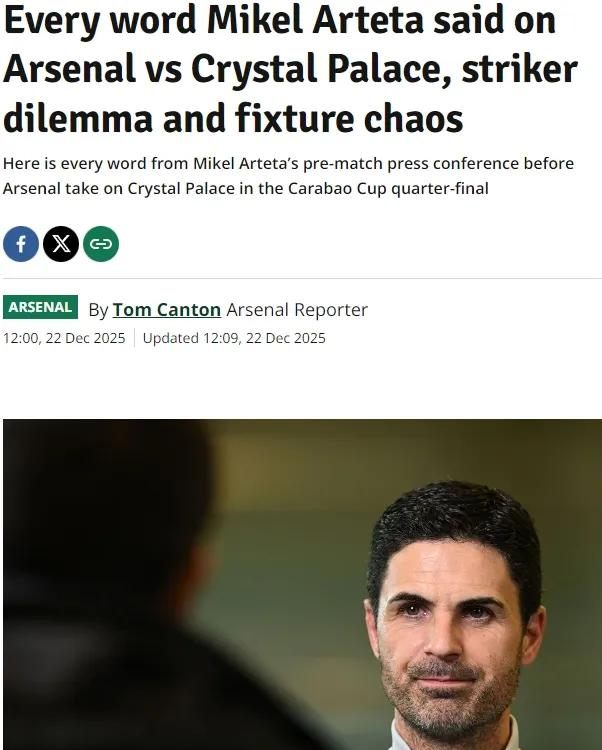Viewport: 602px width, 750px height.
Task: Share the article on X
Action: tap(61, 244)
